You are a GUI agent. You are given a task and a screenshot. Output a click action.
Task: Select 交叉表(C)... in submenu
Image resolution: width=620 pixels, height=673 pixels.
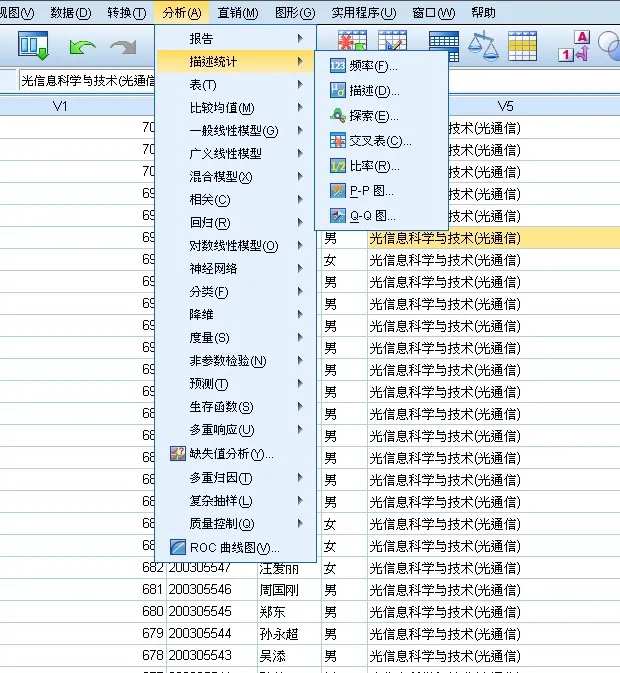(381, 141)
